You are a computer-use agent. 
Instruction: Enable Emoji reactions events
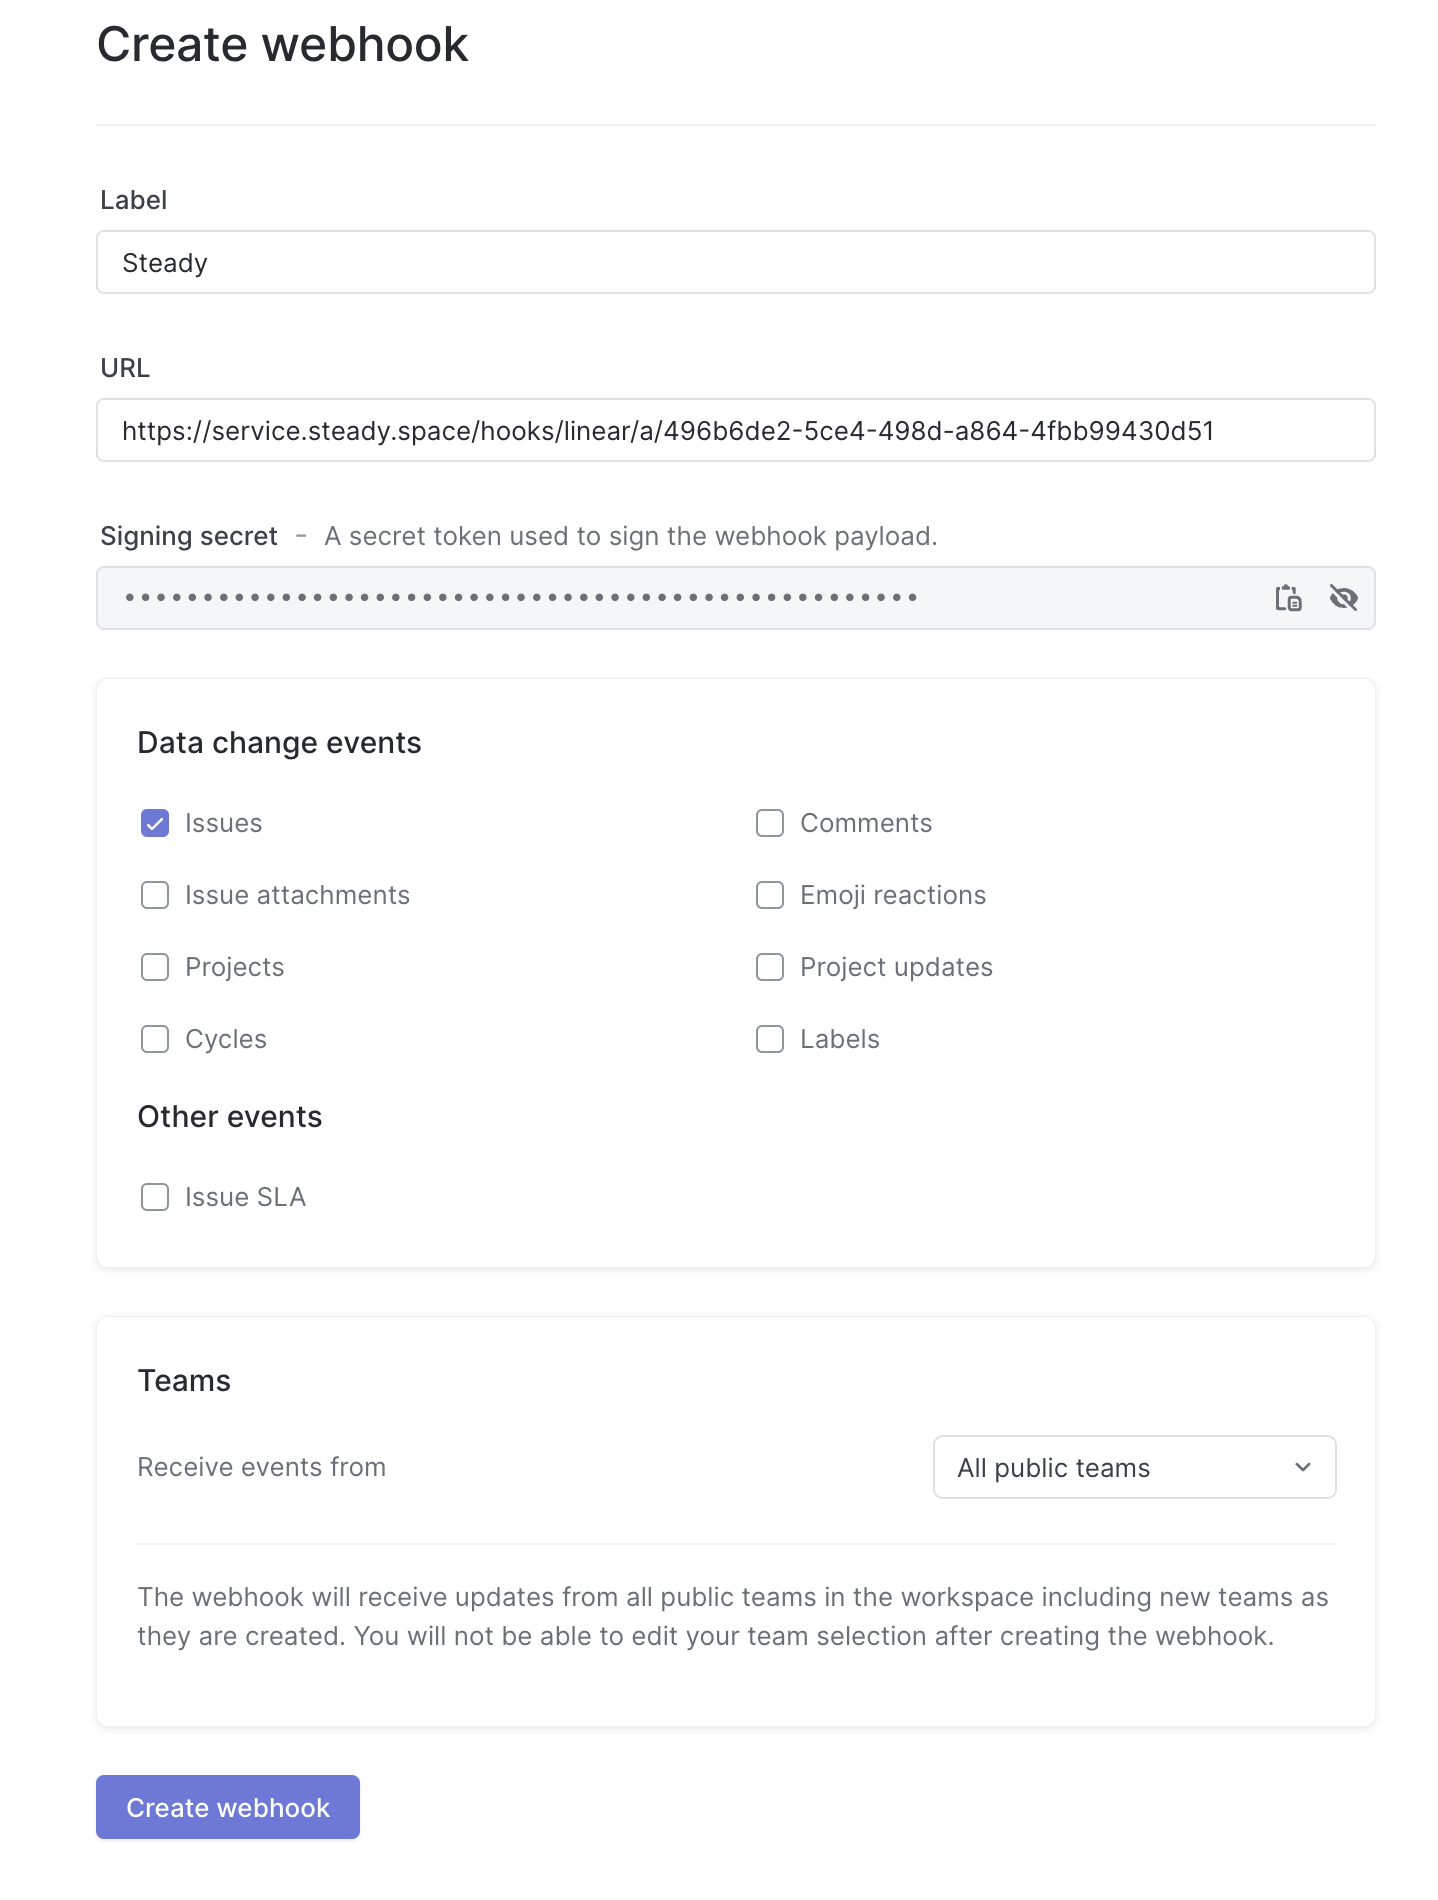coord(770,895)
